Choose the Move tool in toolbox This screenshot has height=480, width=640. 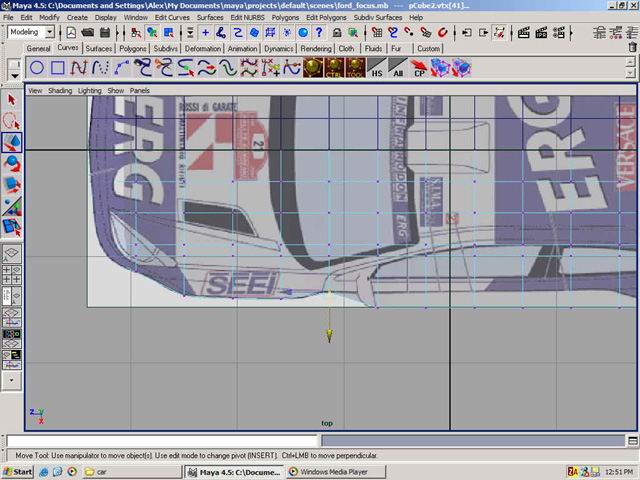click(x=12, y=143)
